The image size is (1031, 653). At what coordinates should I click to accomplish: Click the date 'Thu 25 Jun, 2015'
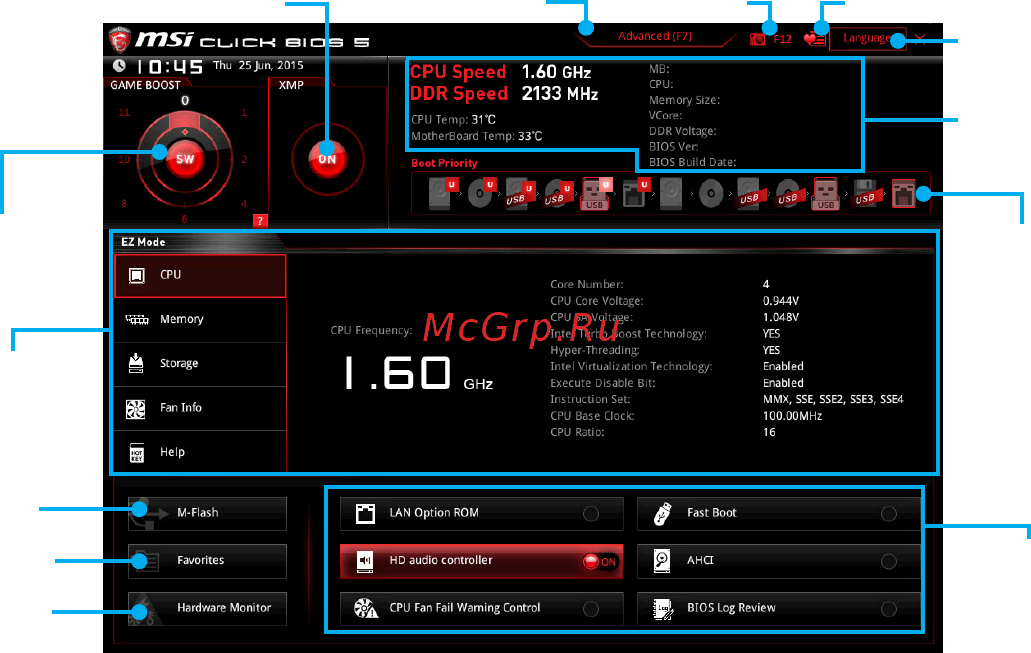coord(258,65)
